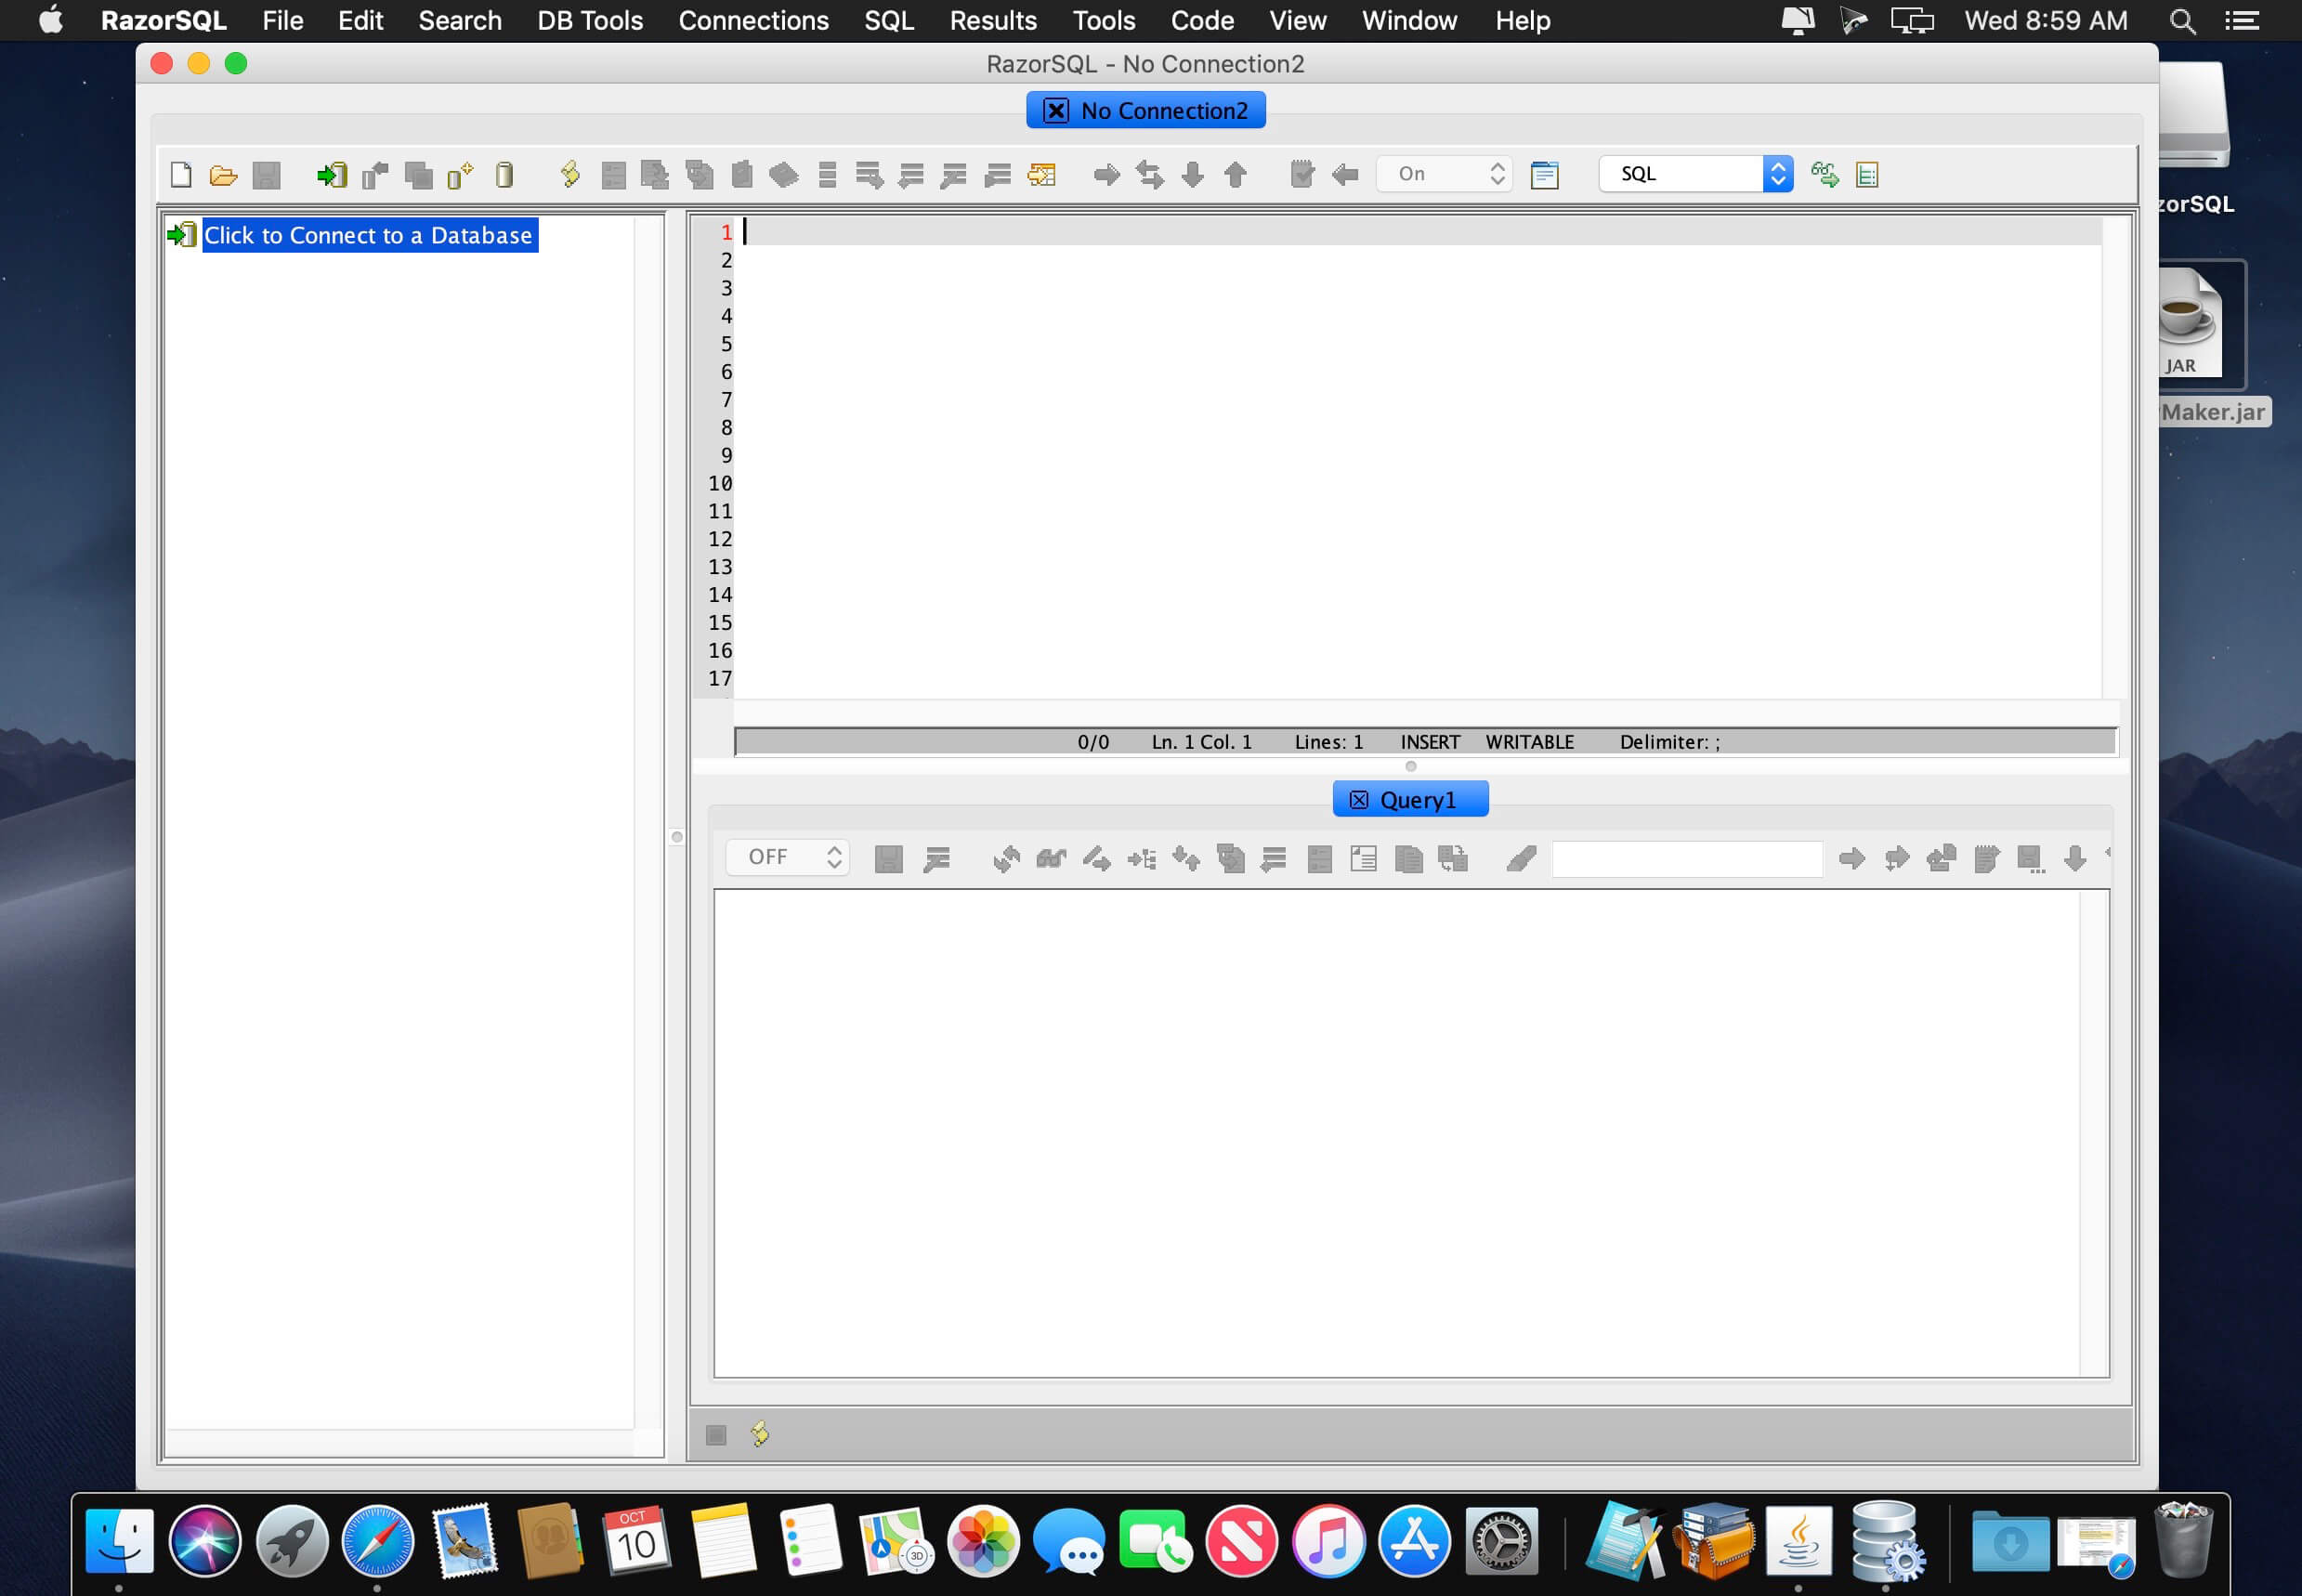The width and height of the screenshot is (2302, 1596).
Task: Open Safari from the dock
Action: click(x=378, y=1540)
